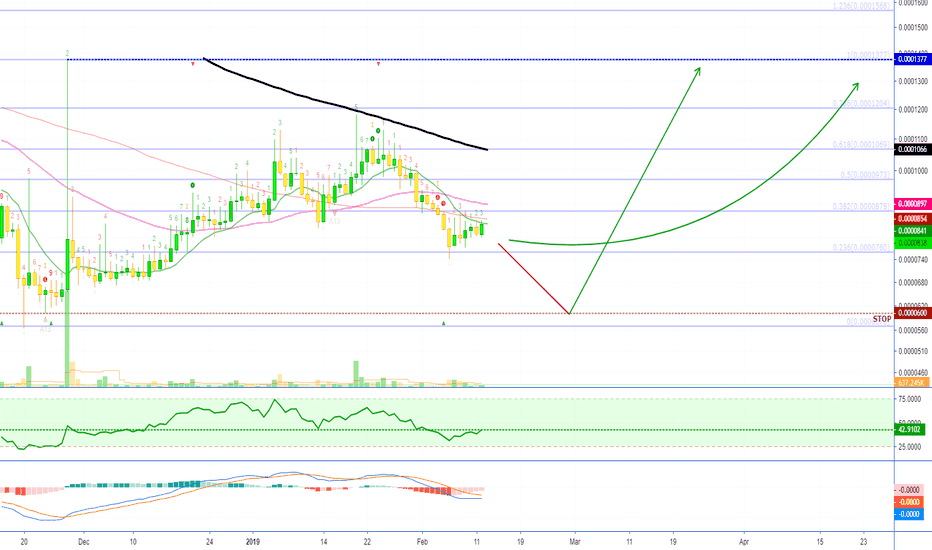932x550 pixels.
Task: Select the 1.236(0.0001568) Fibonacci label
Action: pyautogui.click(x=862, y=6)
